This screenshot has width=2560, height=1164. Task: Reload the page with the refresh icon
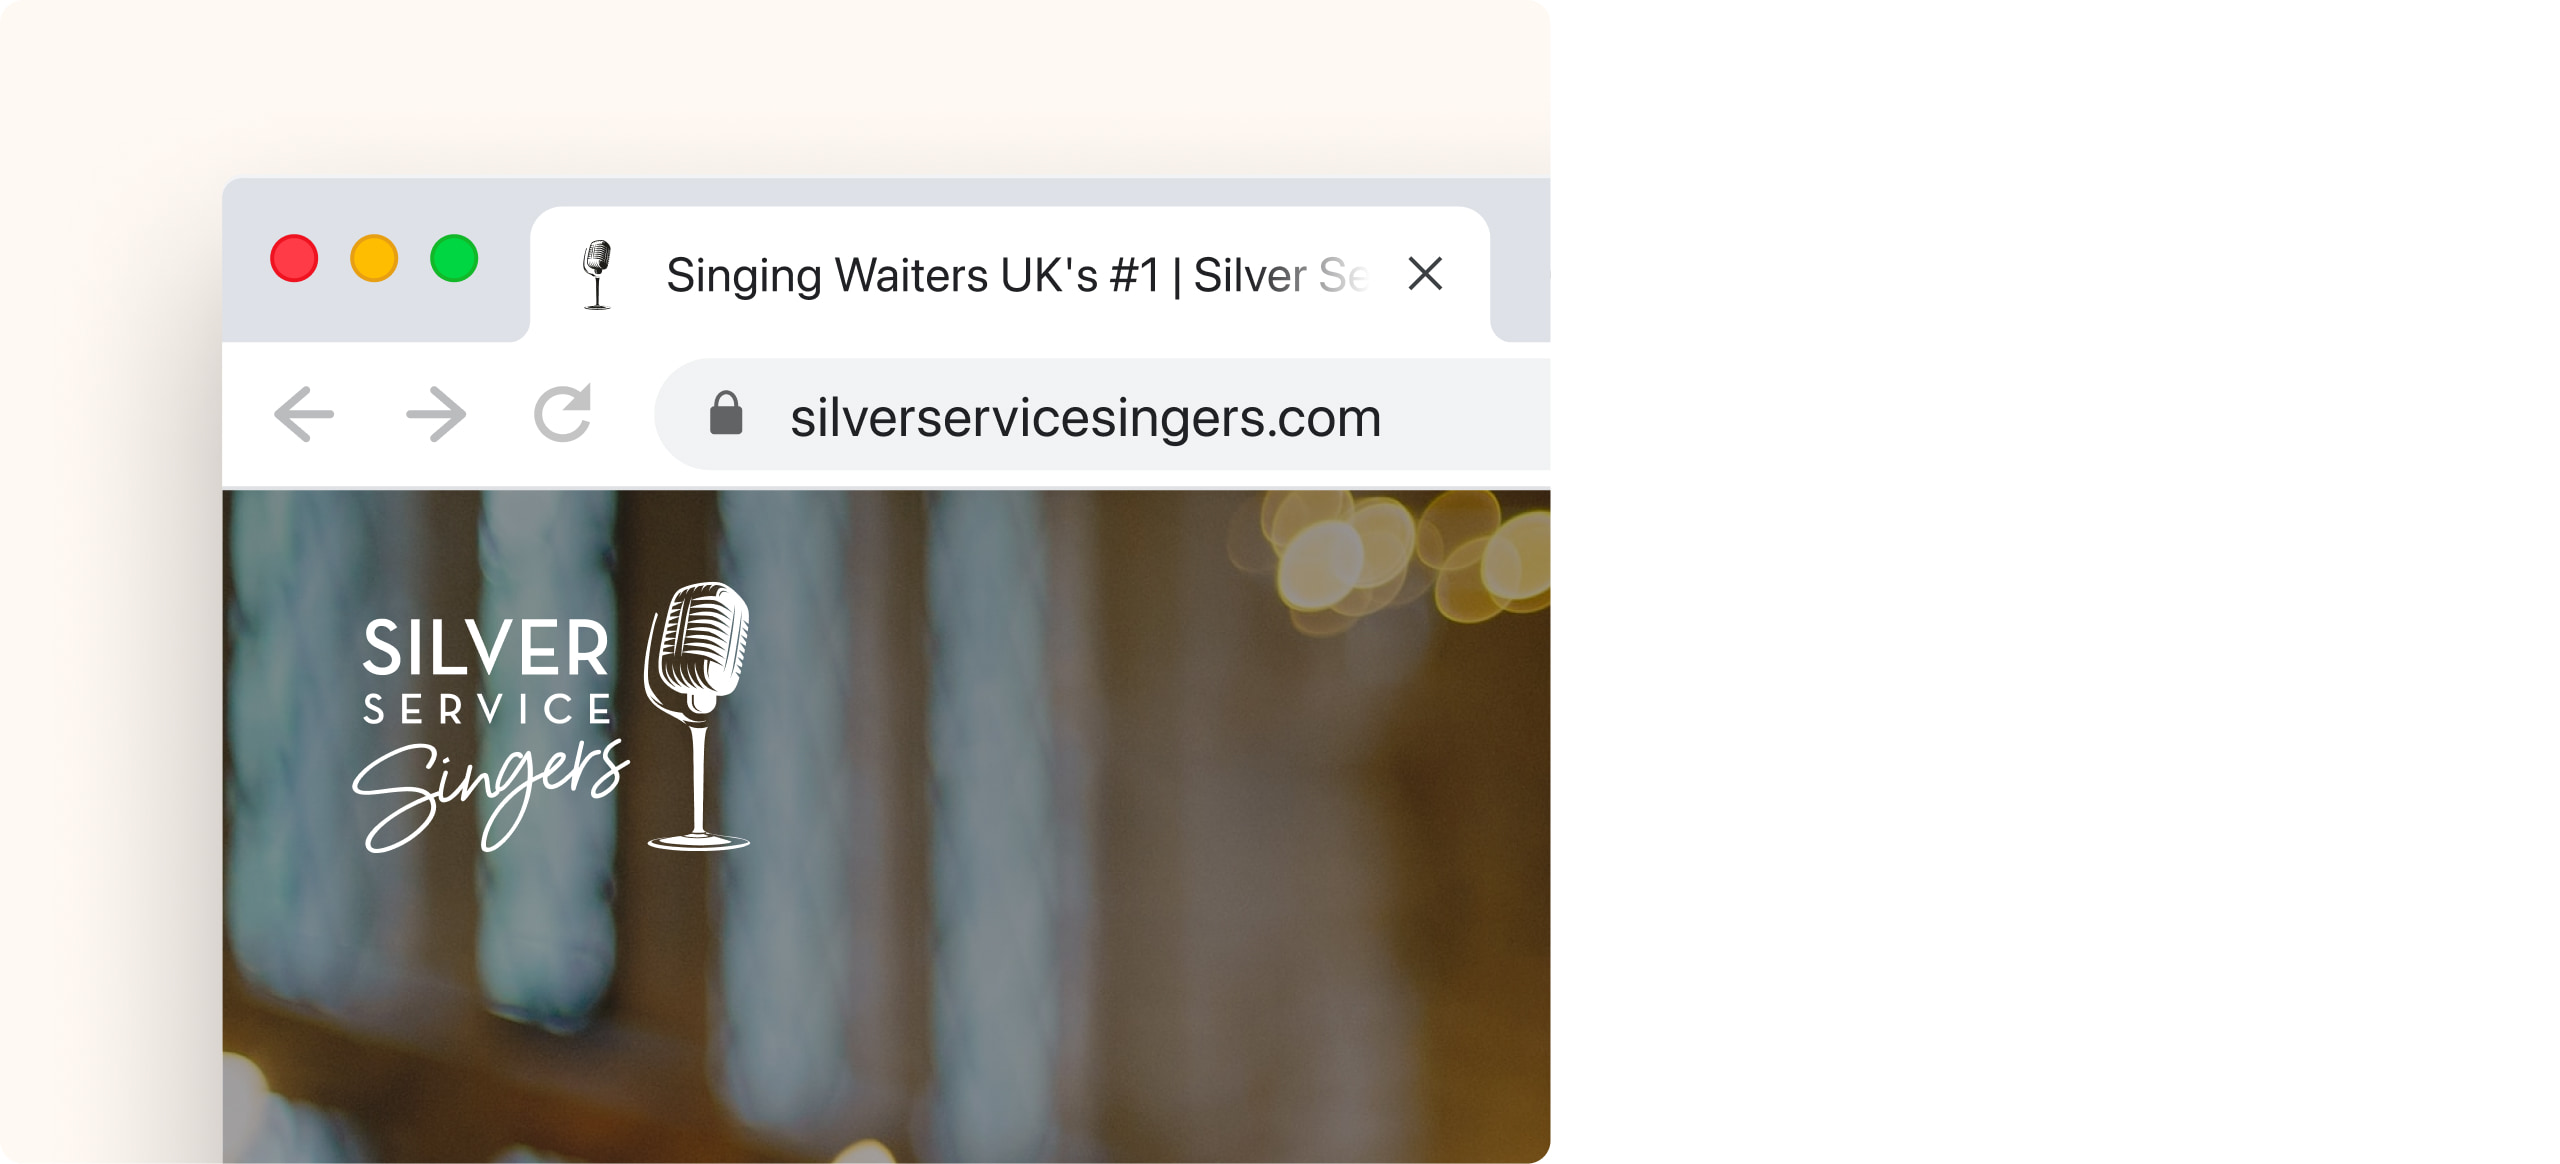click(563, 413)
